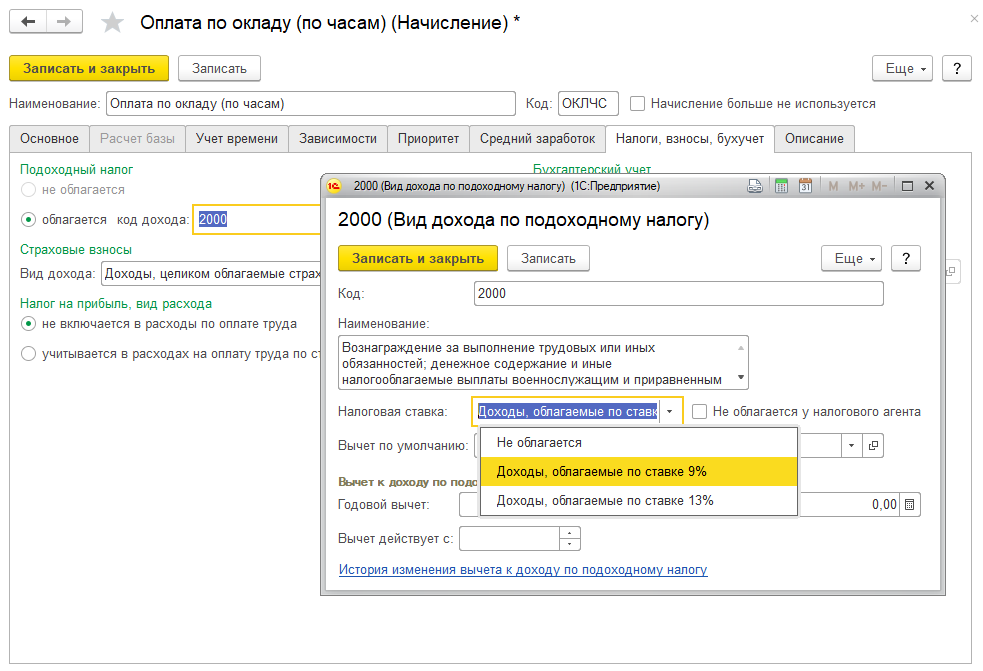Open the calendar icon in dialog title bar
This screenshot has height=671, width=983.
click(805, 186)
